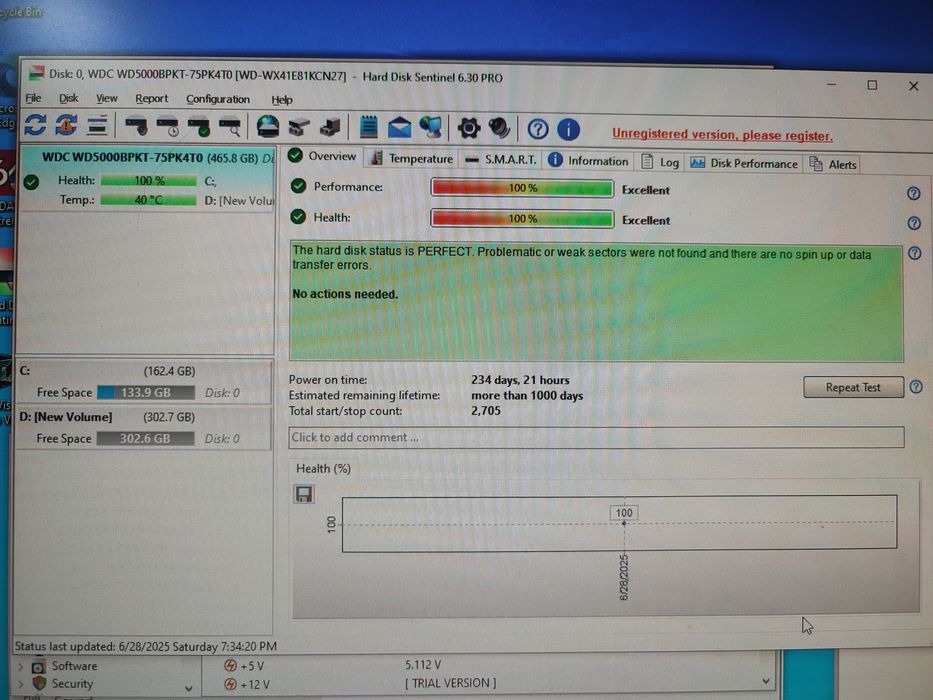933x700 pixels.
Task: Click the save icon above Health graph
Action: (x=304, y=494)
